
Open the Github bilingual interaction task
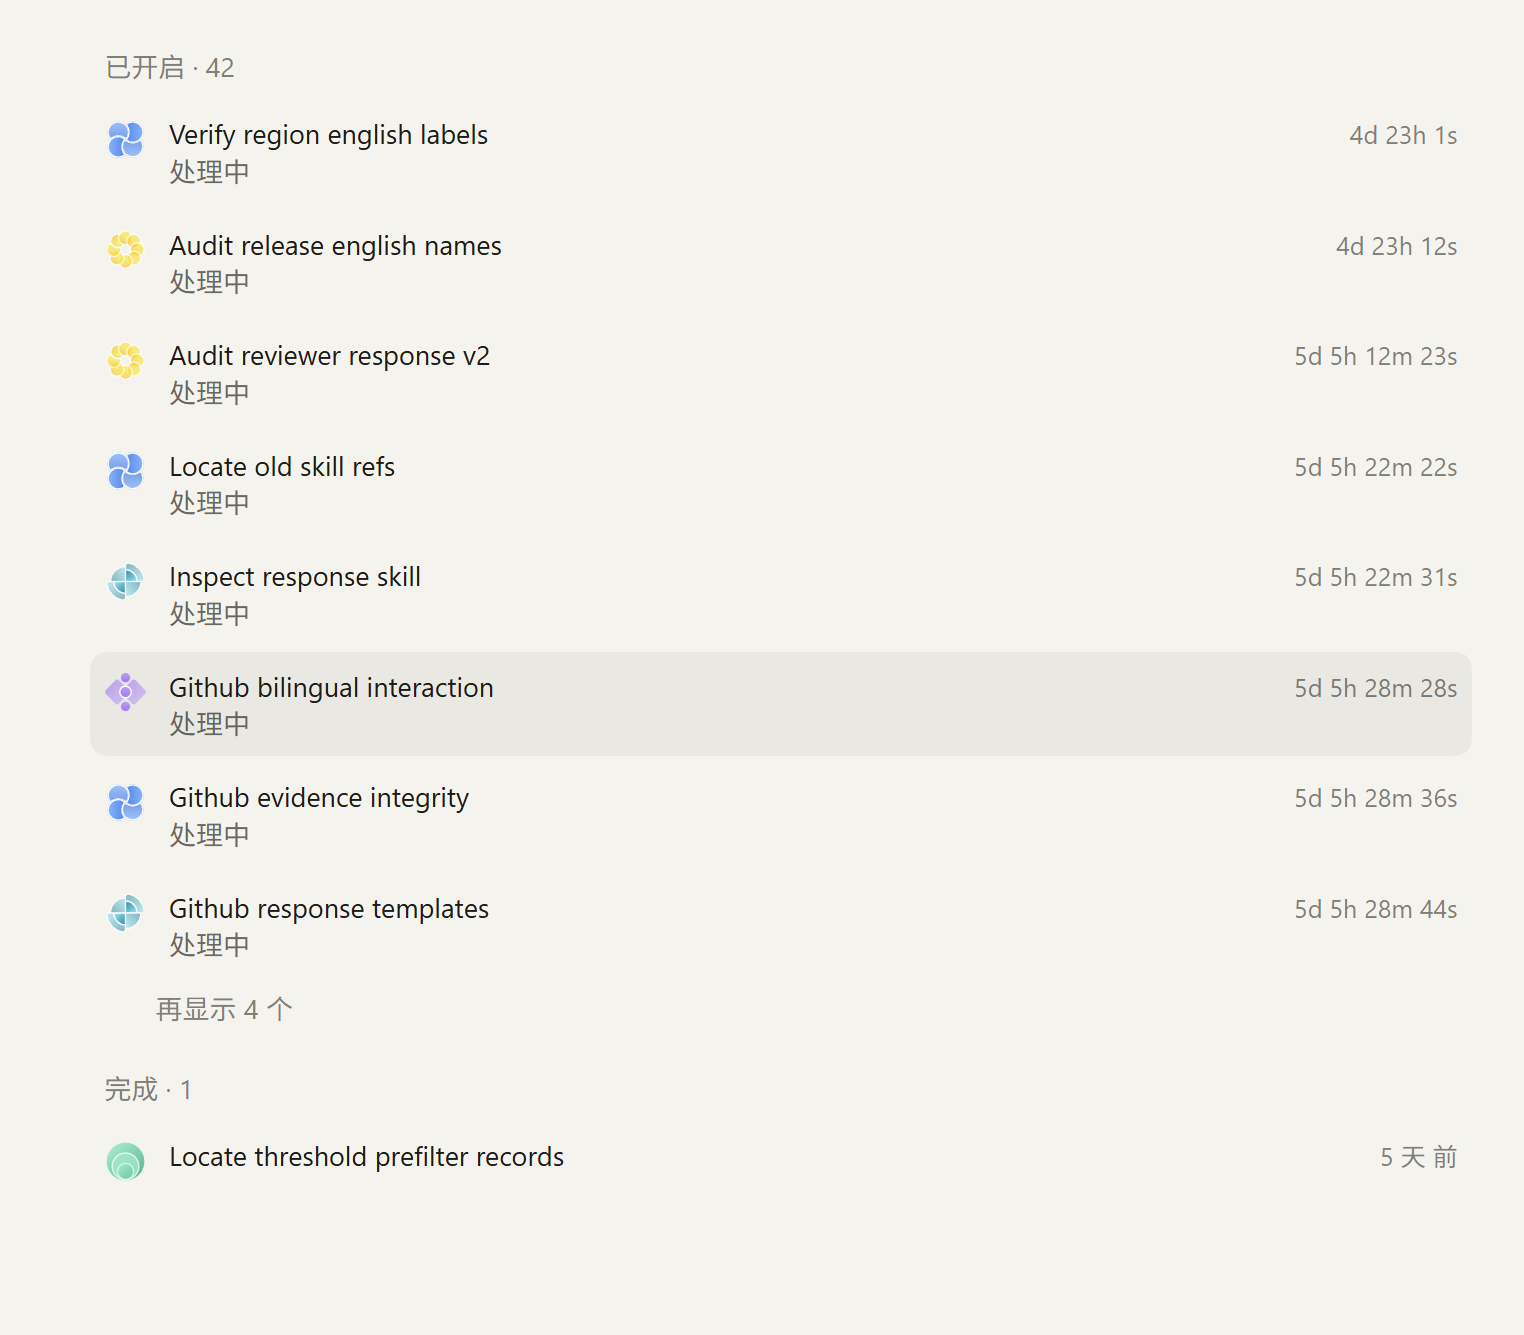point(781,704)
